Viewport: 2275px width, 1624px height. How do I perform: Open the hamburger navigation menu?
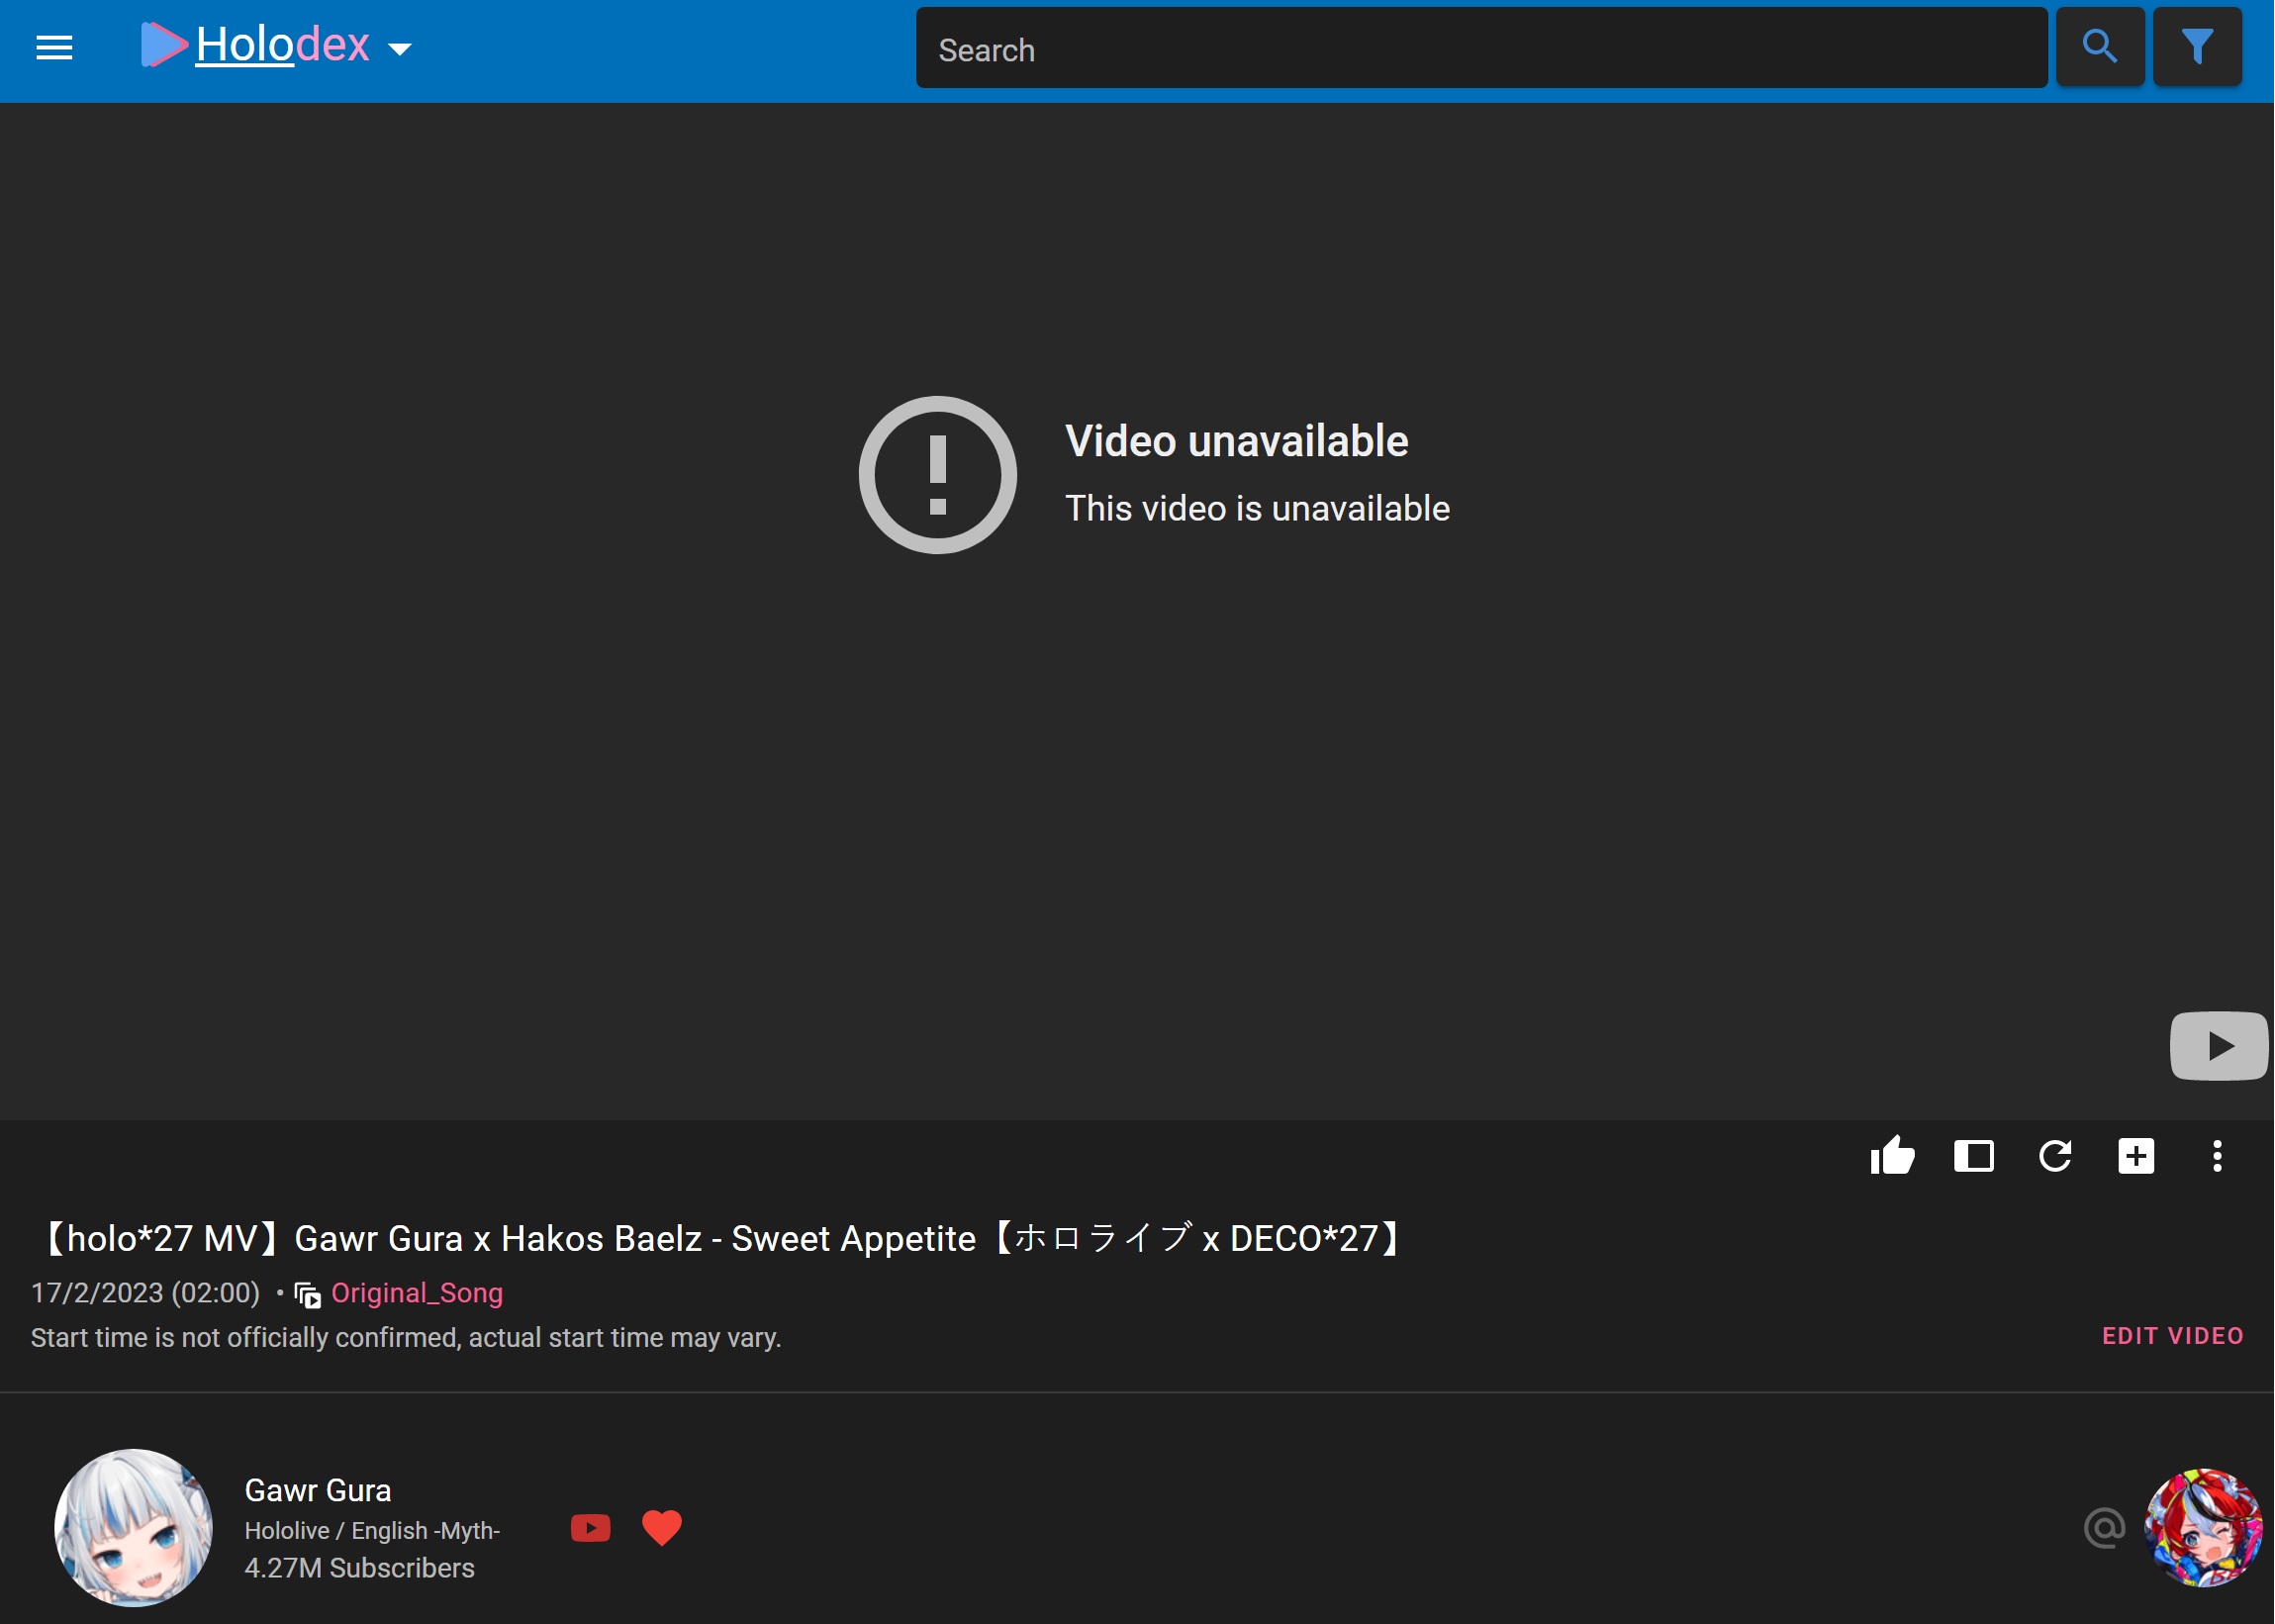[x=54, y=47]
